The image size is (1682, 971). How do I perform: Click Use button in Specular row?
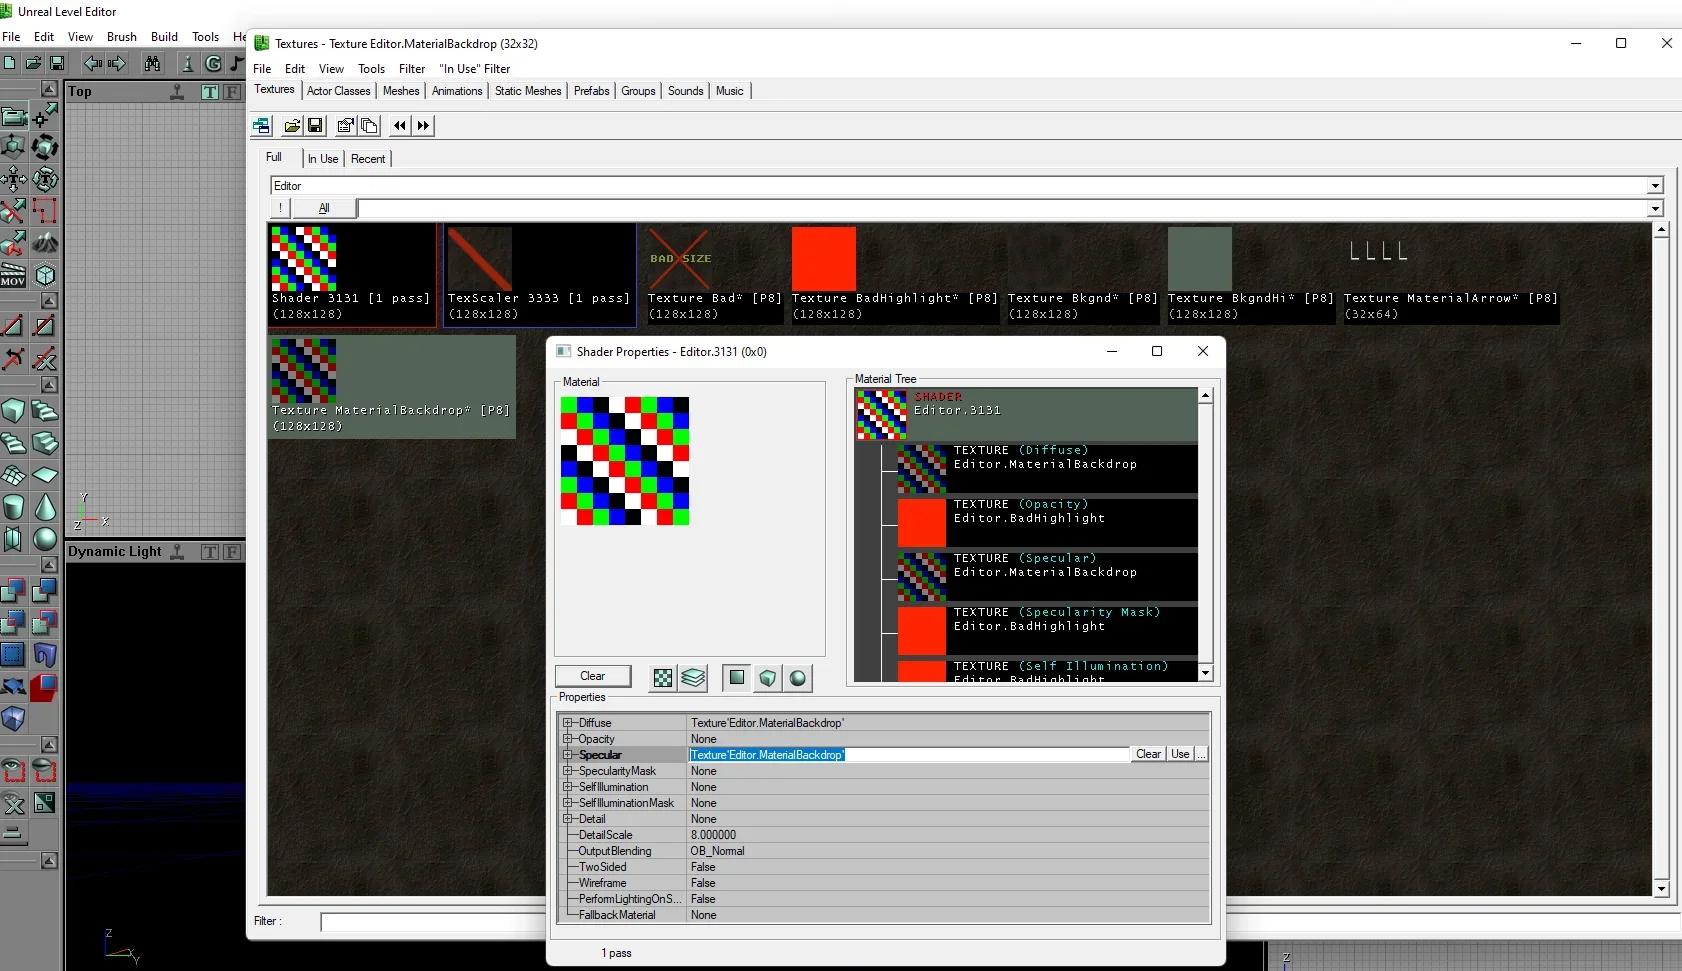1180,754
